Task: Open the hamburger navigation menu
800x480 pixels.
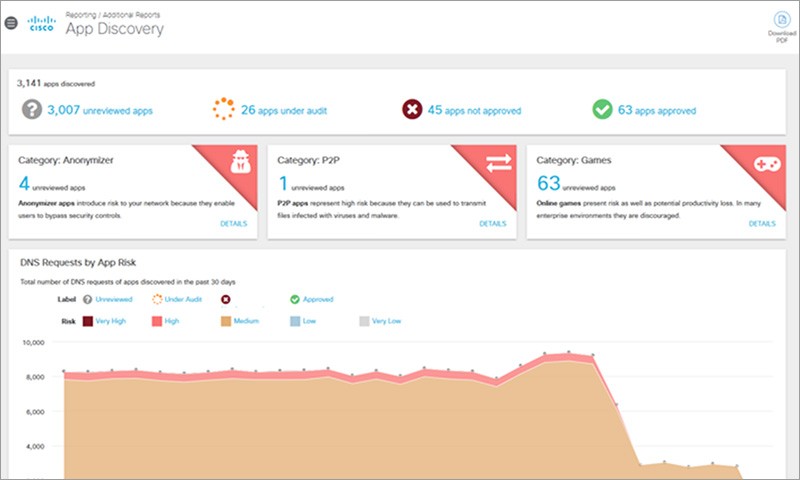Action: [11, 23]
